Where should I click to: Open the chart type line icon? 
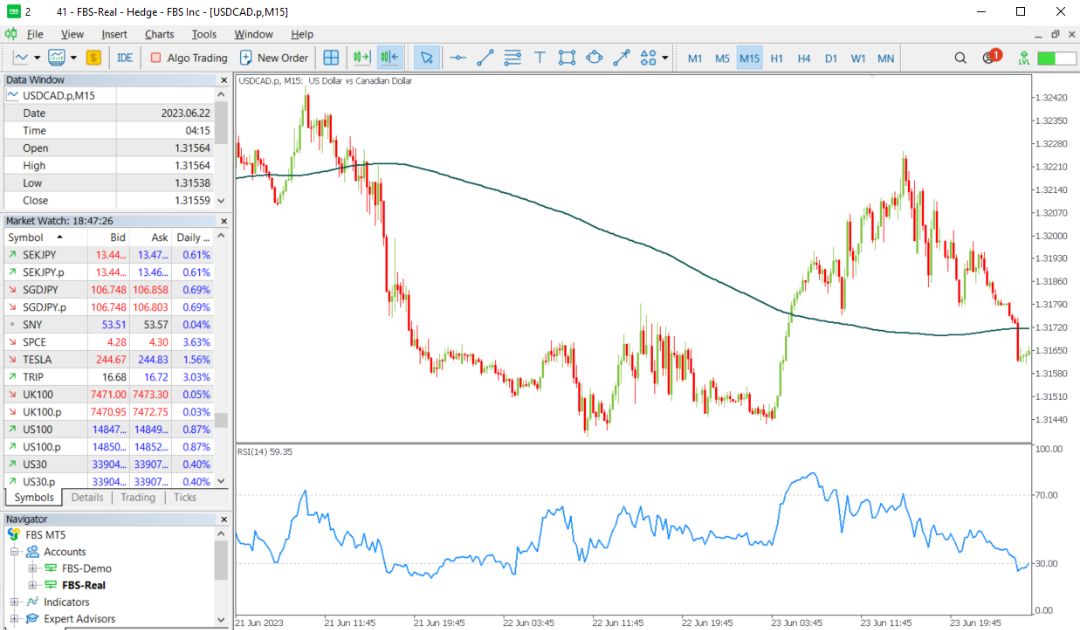click(21, 58)
